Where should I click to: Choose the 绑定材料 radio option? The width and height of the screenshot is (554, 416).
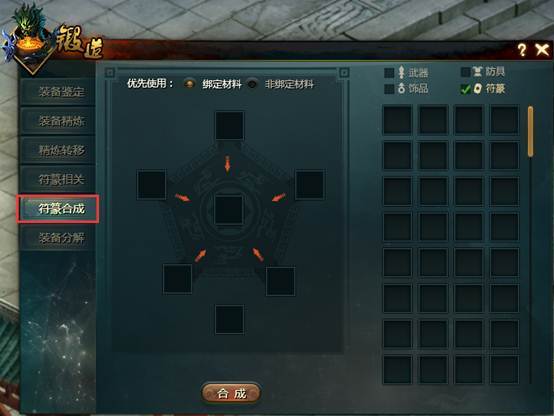point(190,84)
